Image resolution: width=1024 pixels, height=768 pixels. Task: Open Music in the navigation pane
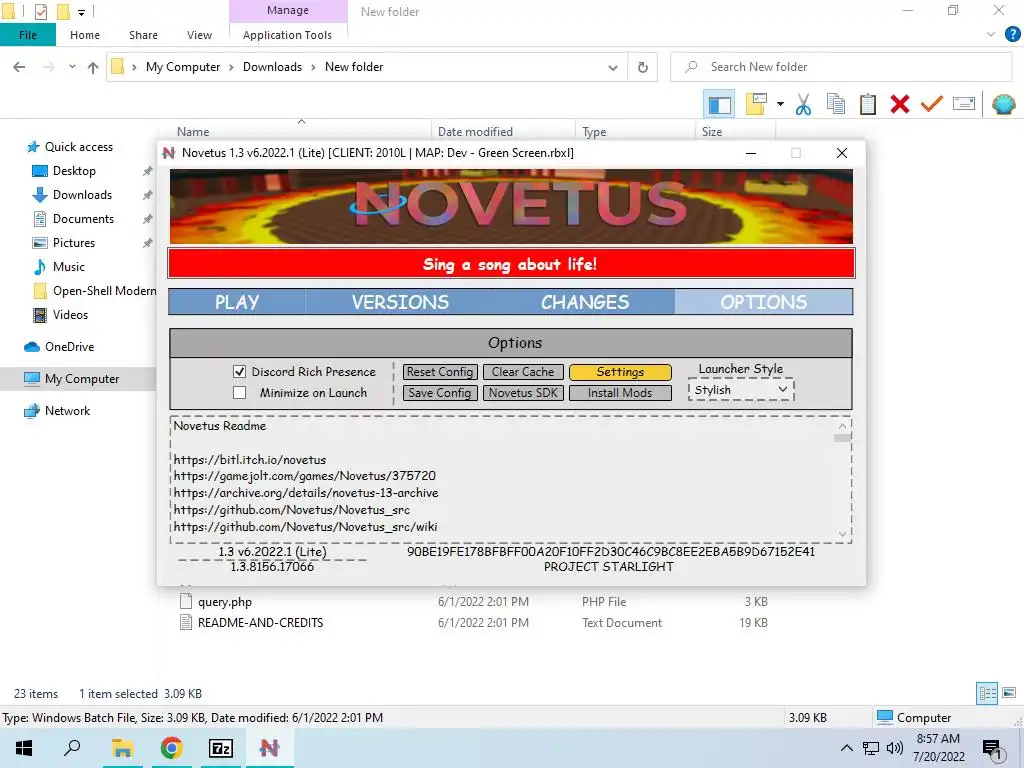point(69,266)
